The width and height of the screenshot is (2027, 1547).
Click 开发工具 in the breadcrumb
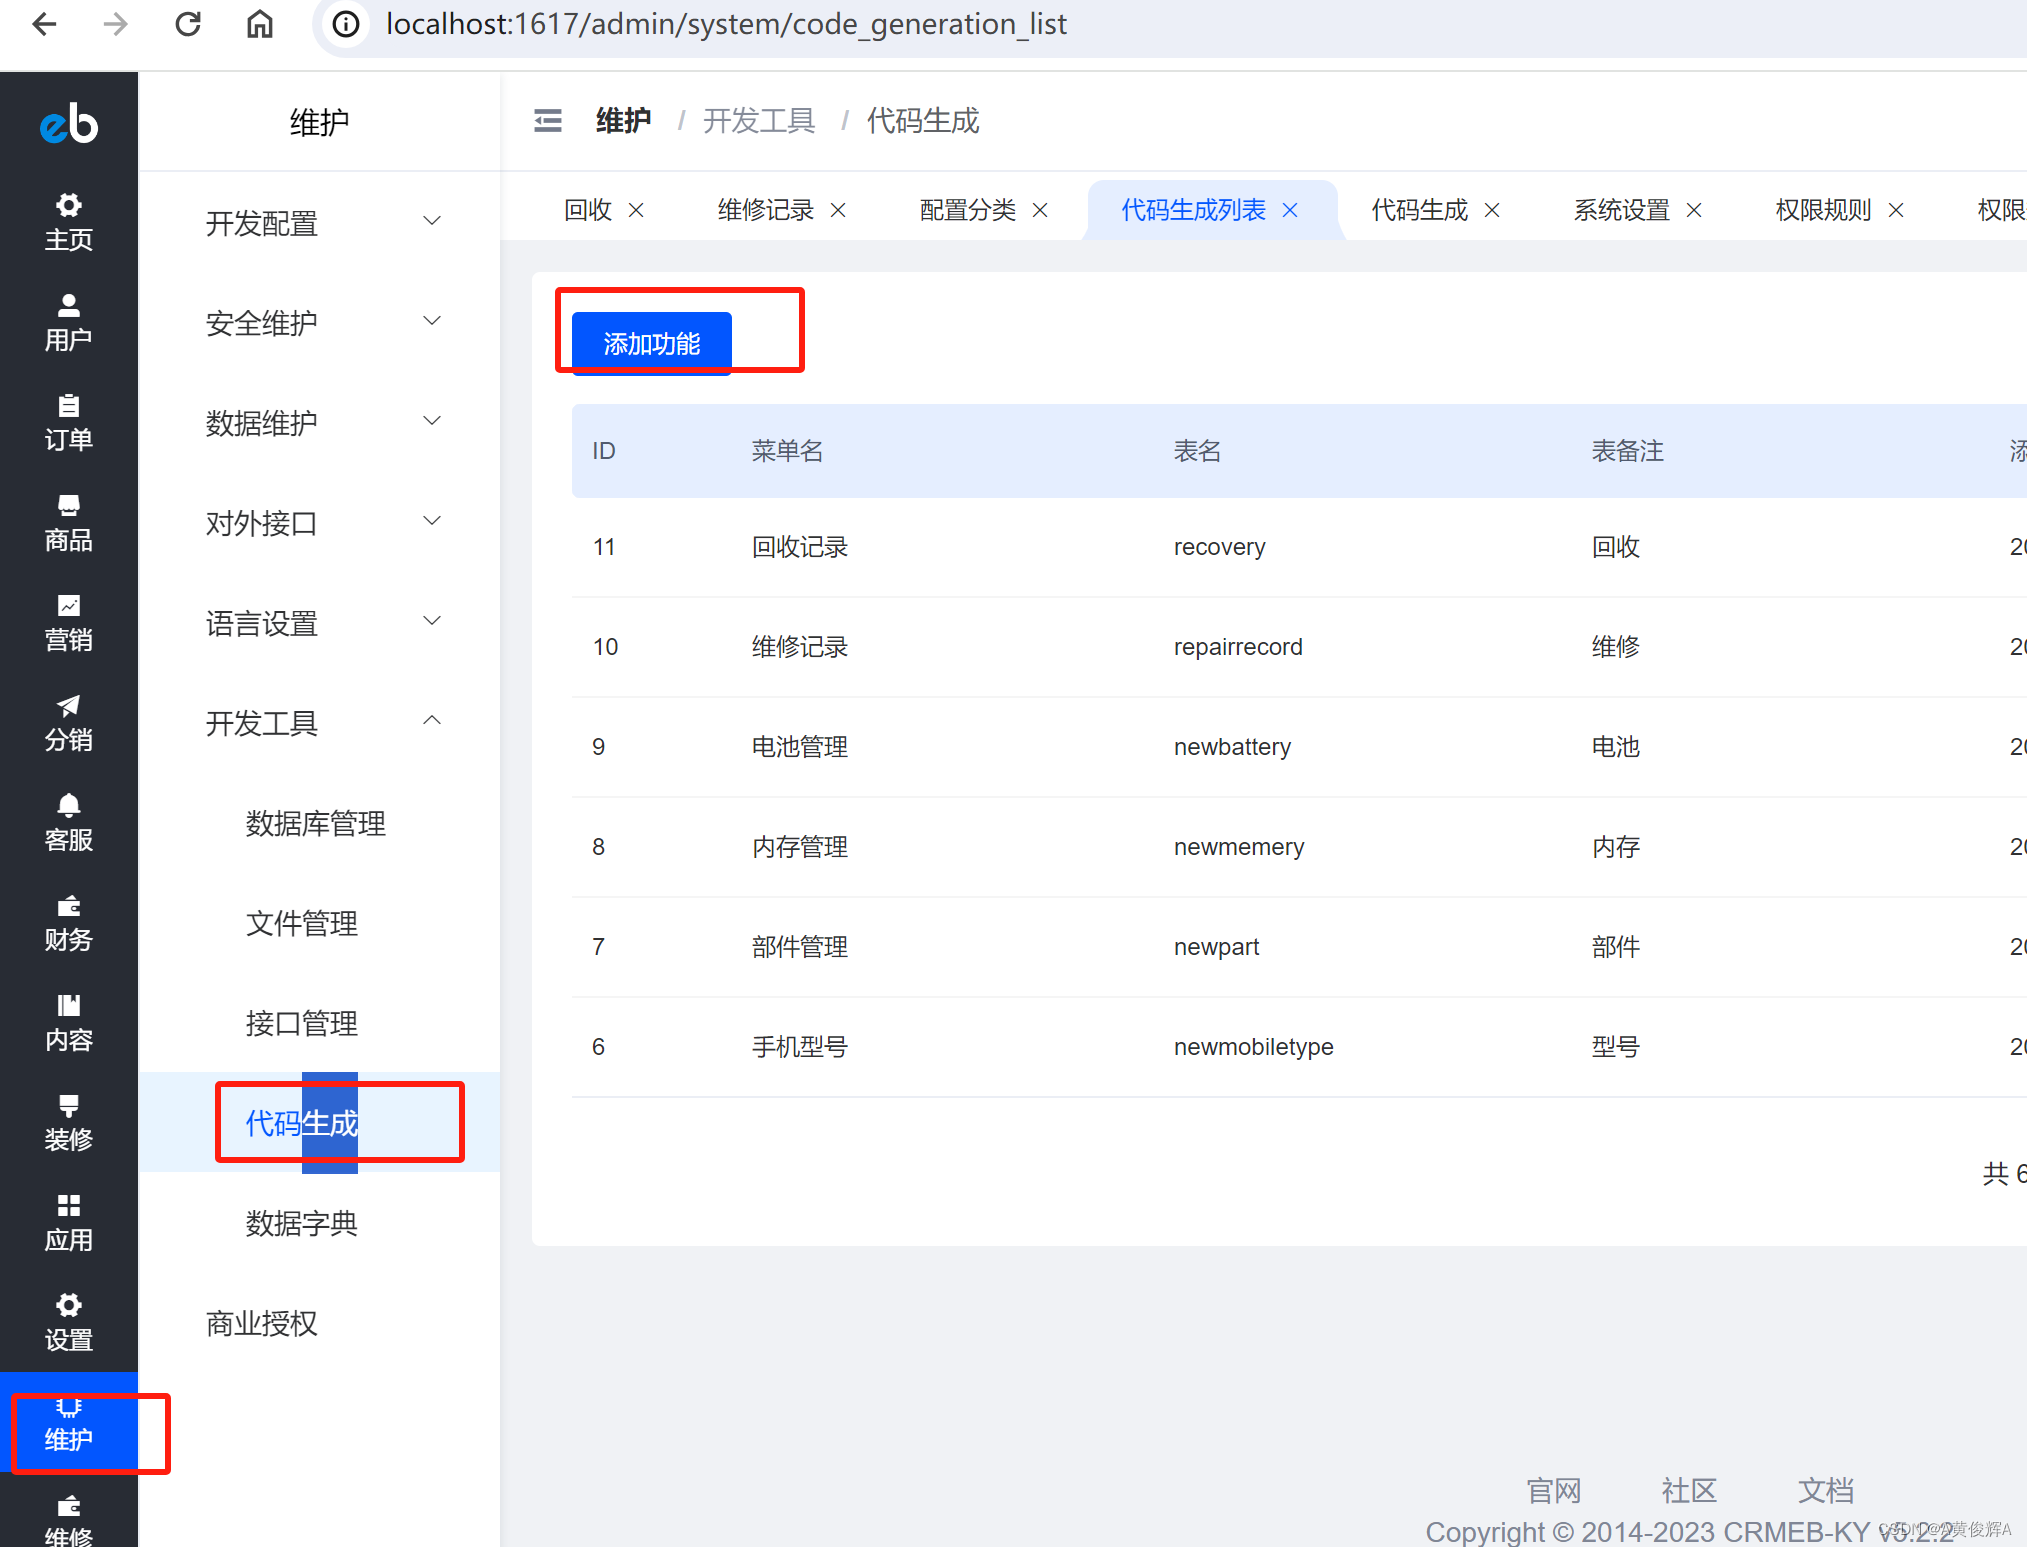pos(759,121)
